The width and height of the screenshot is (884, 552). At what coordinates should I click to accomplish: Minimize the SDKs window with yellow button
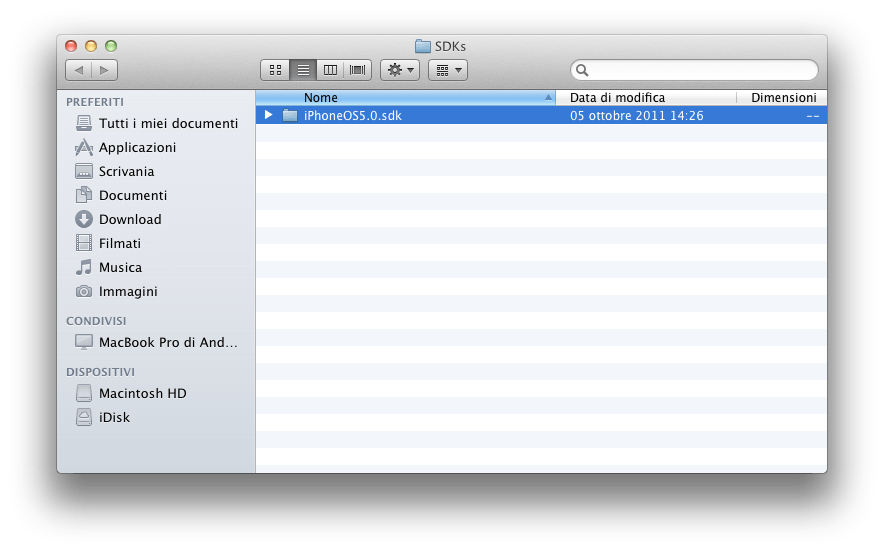(x=91, y=46)
